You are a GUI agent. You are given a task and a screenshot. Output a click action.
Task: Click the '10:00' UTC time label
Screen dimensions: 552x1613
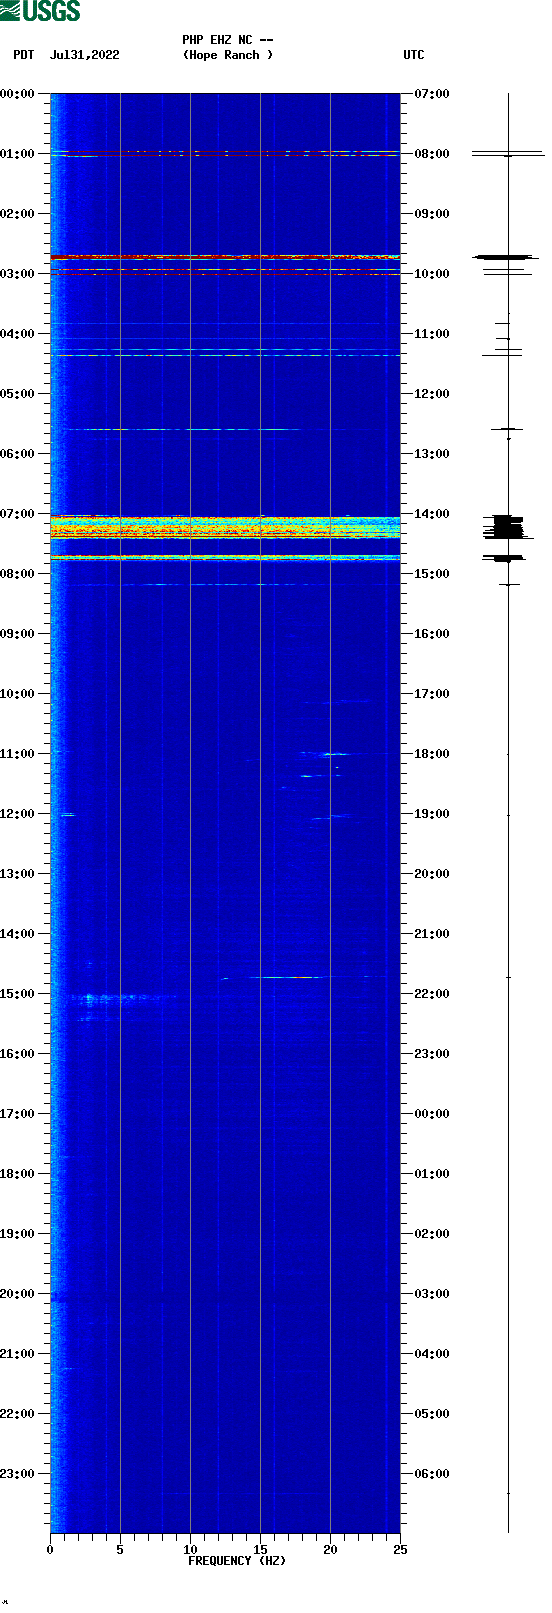click(432, 274)
